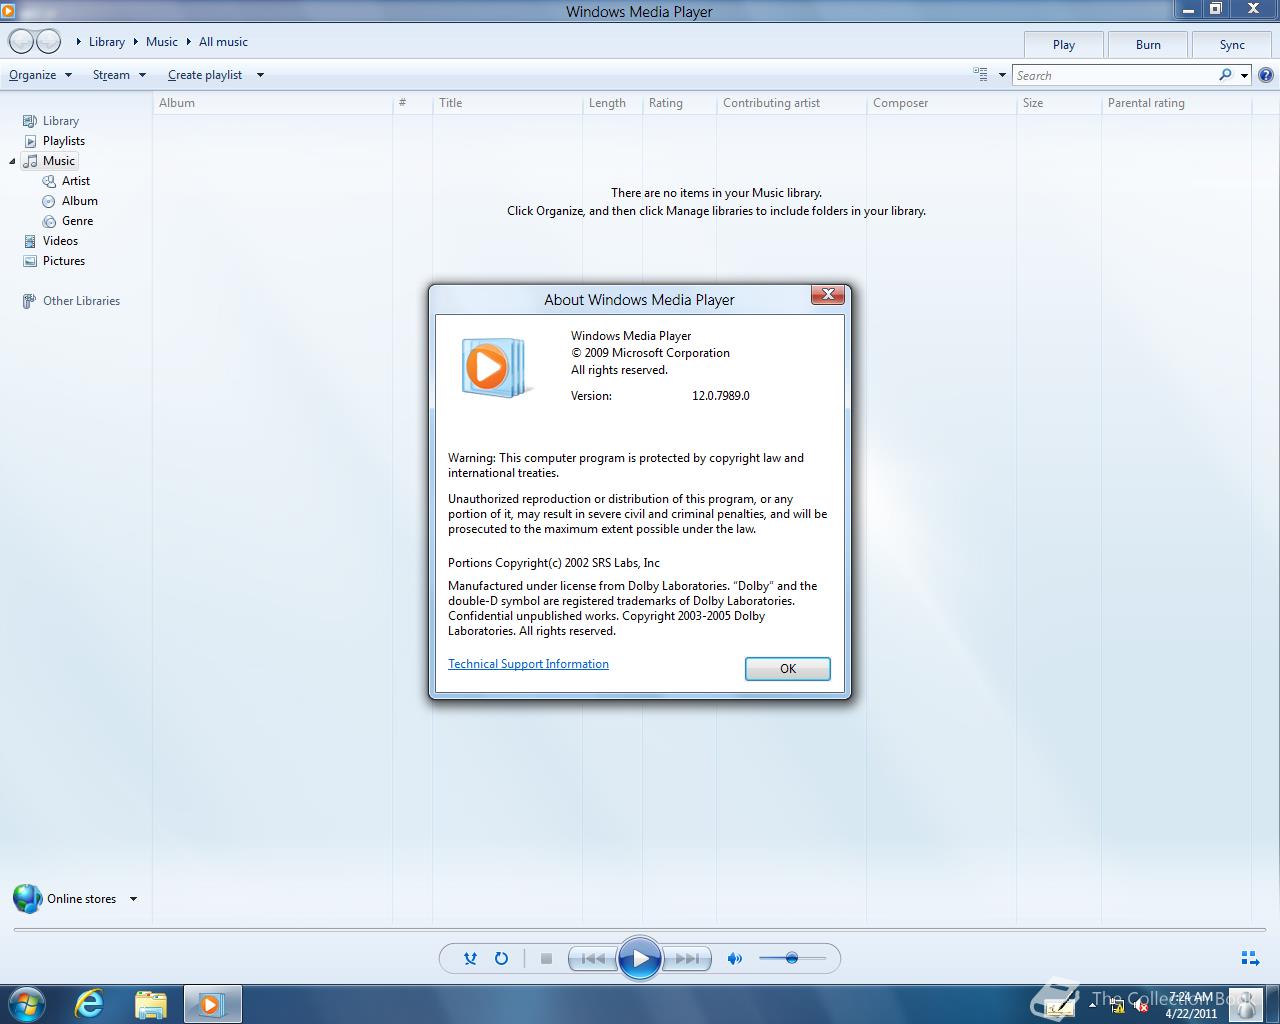
Task: Click Windows Media Player taskbar button
Action: click(x=212, y=1004)
